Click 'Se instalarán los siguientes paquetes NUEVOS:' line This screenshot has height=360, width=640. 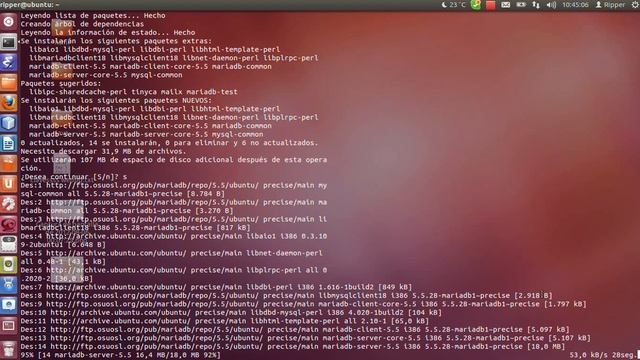pos(116,100)
